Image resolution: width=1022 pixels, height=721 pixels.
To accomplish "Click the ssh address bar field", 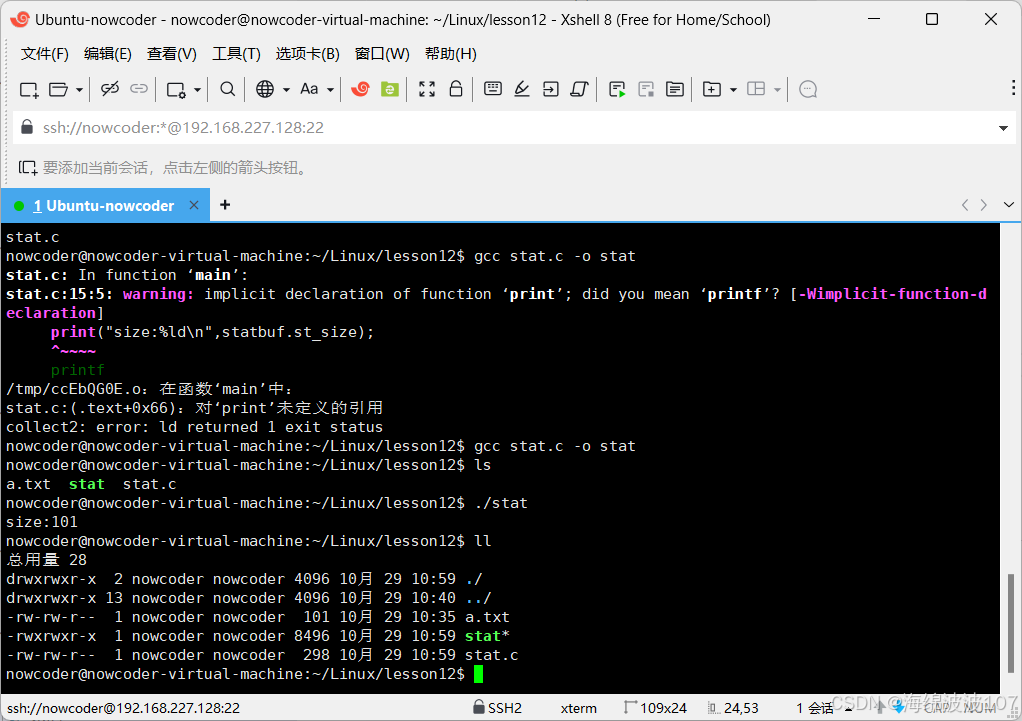I will [x=515, y=127].
